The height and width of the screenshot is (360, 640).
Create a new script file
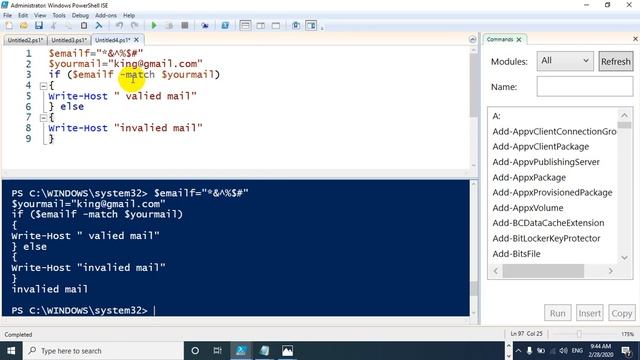(9, 25)
